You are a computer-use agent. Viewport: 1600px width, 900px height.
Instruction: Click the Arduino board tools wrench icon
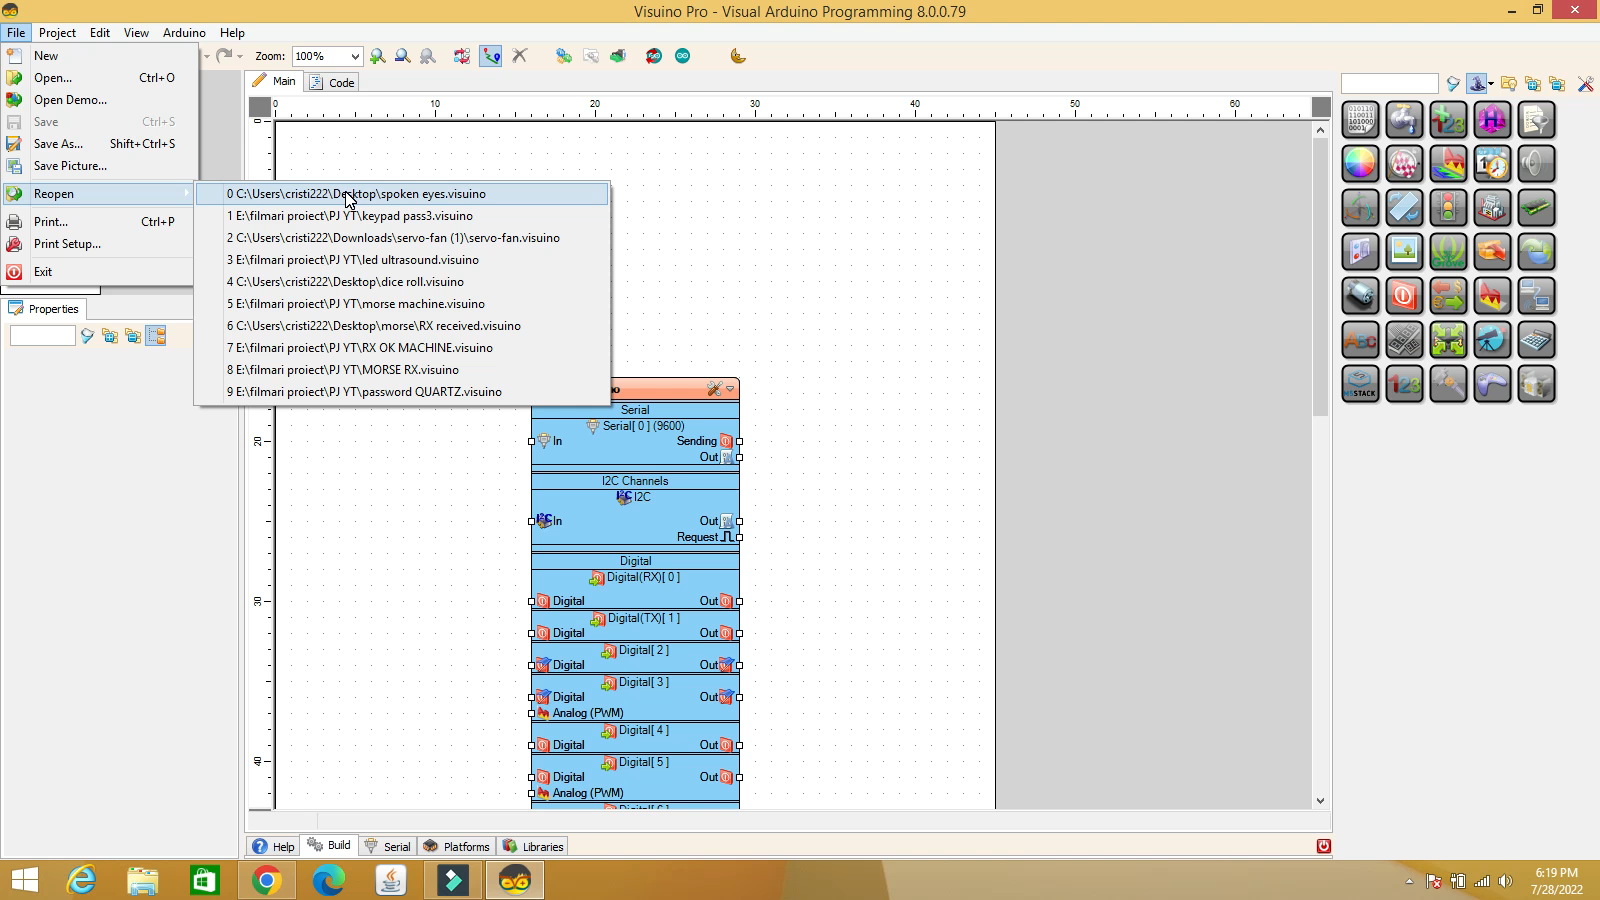tap(714, 389)
